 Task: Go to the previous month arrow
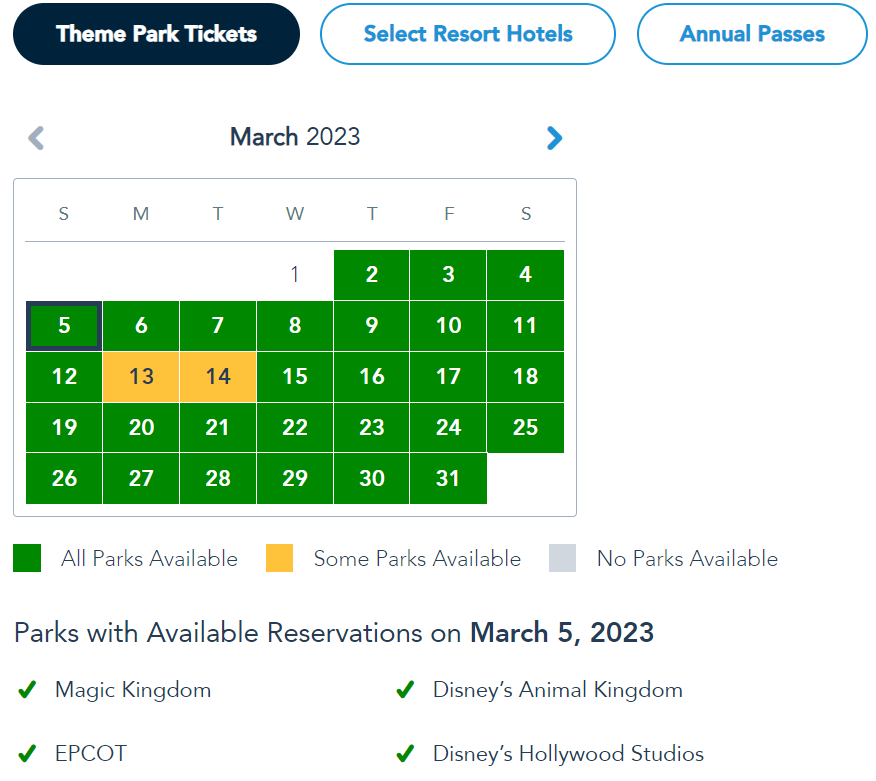36,138
